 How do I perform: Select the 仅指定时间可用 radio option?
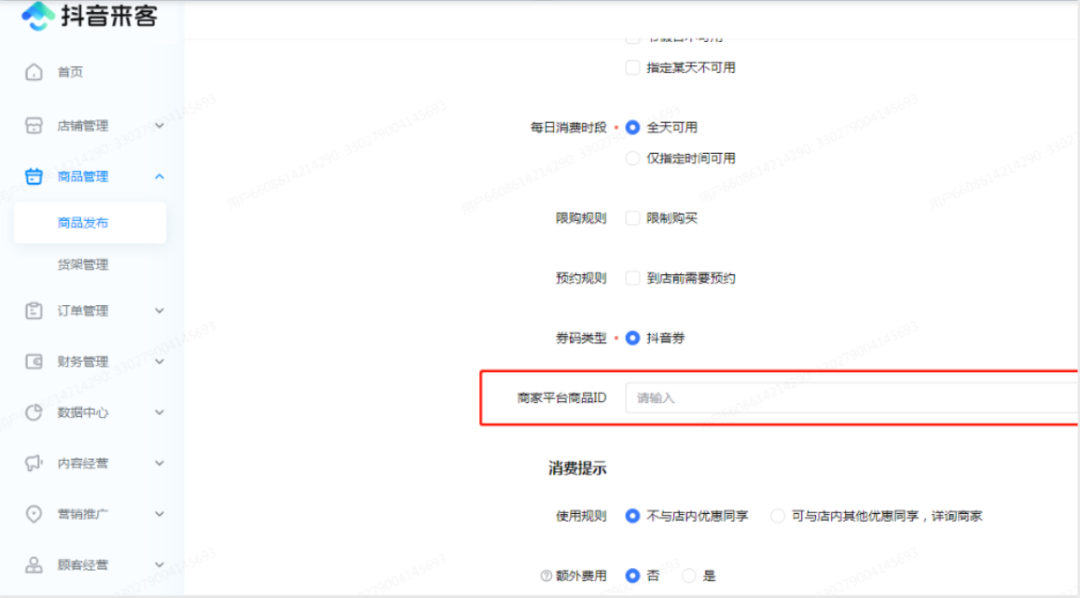[x=632, y=158]
